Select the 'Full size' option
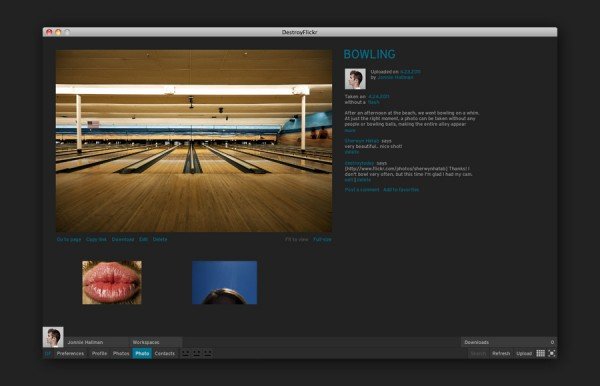This screenshot has height=386, width=600. [322, 239]
